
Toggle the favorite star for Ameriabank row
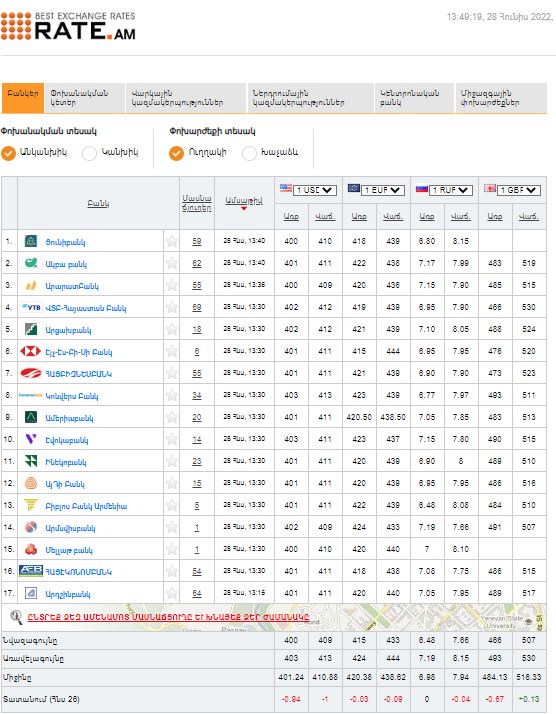pos(171,417)
